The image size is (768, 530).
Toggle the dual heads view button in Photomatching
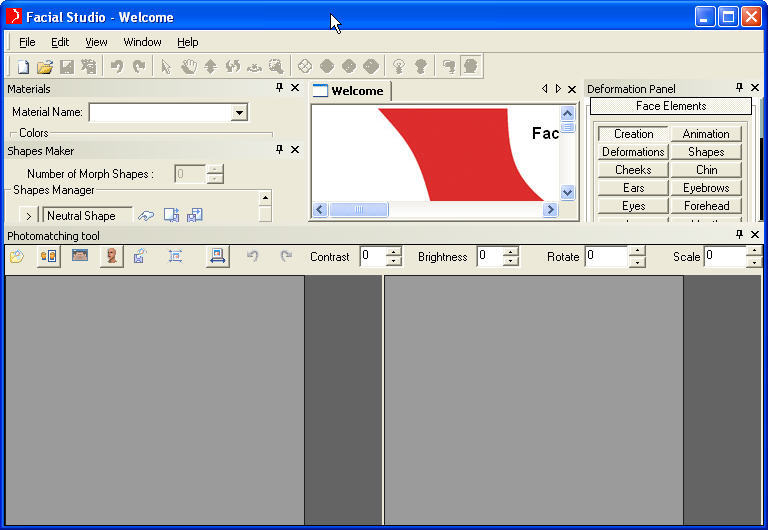[x=48, y=256]
